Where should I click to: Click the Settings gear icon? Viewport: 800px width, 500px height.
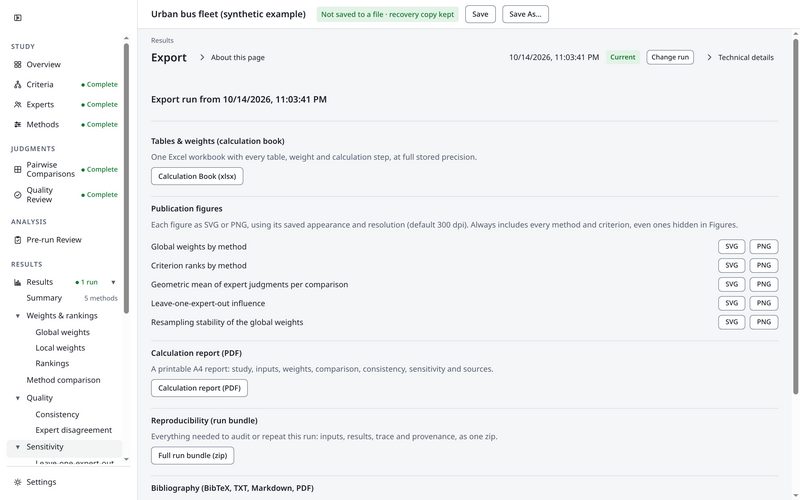click(x=18, y=482)
